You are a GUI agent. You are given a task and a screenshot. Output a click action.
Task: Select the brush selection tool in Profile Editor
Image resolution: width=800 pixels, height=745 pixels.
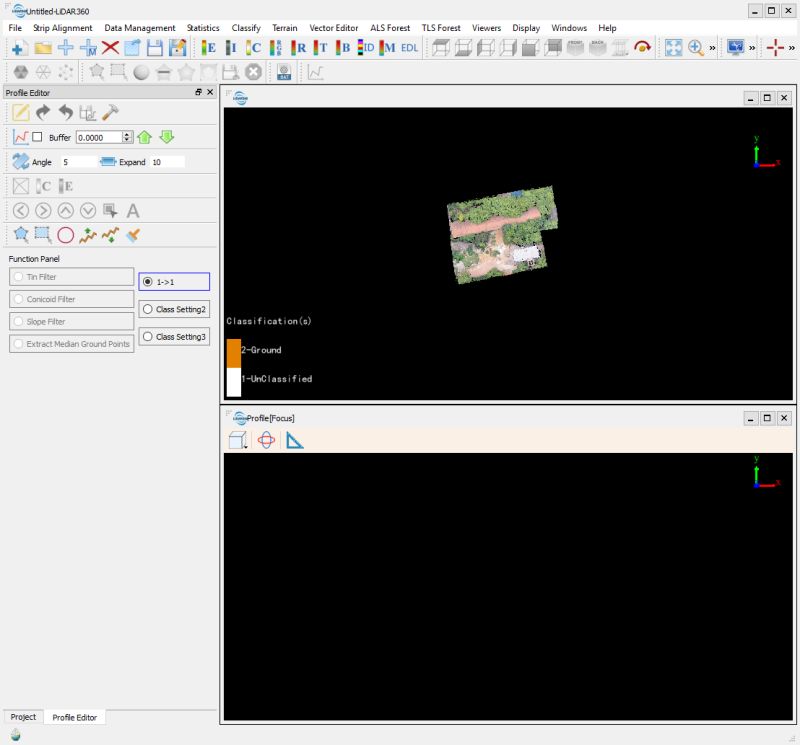[135, 233]
